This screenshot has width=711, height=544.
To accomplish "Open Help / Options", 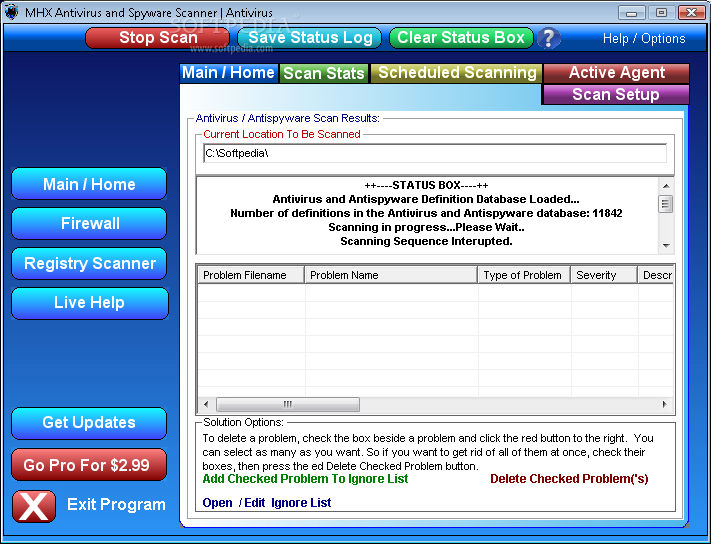I will [644, 39].
